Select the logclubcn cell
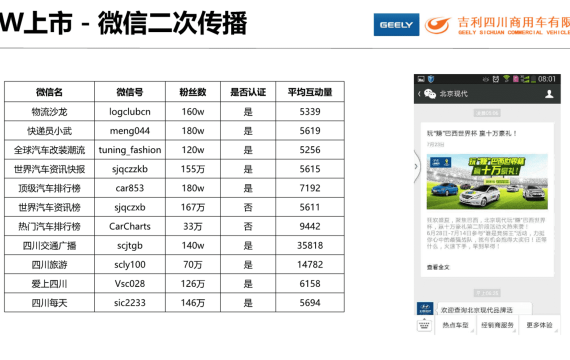 click(x=130, y=112)
